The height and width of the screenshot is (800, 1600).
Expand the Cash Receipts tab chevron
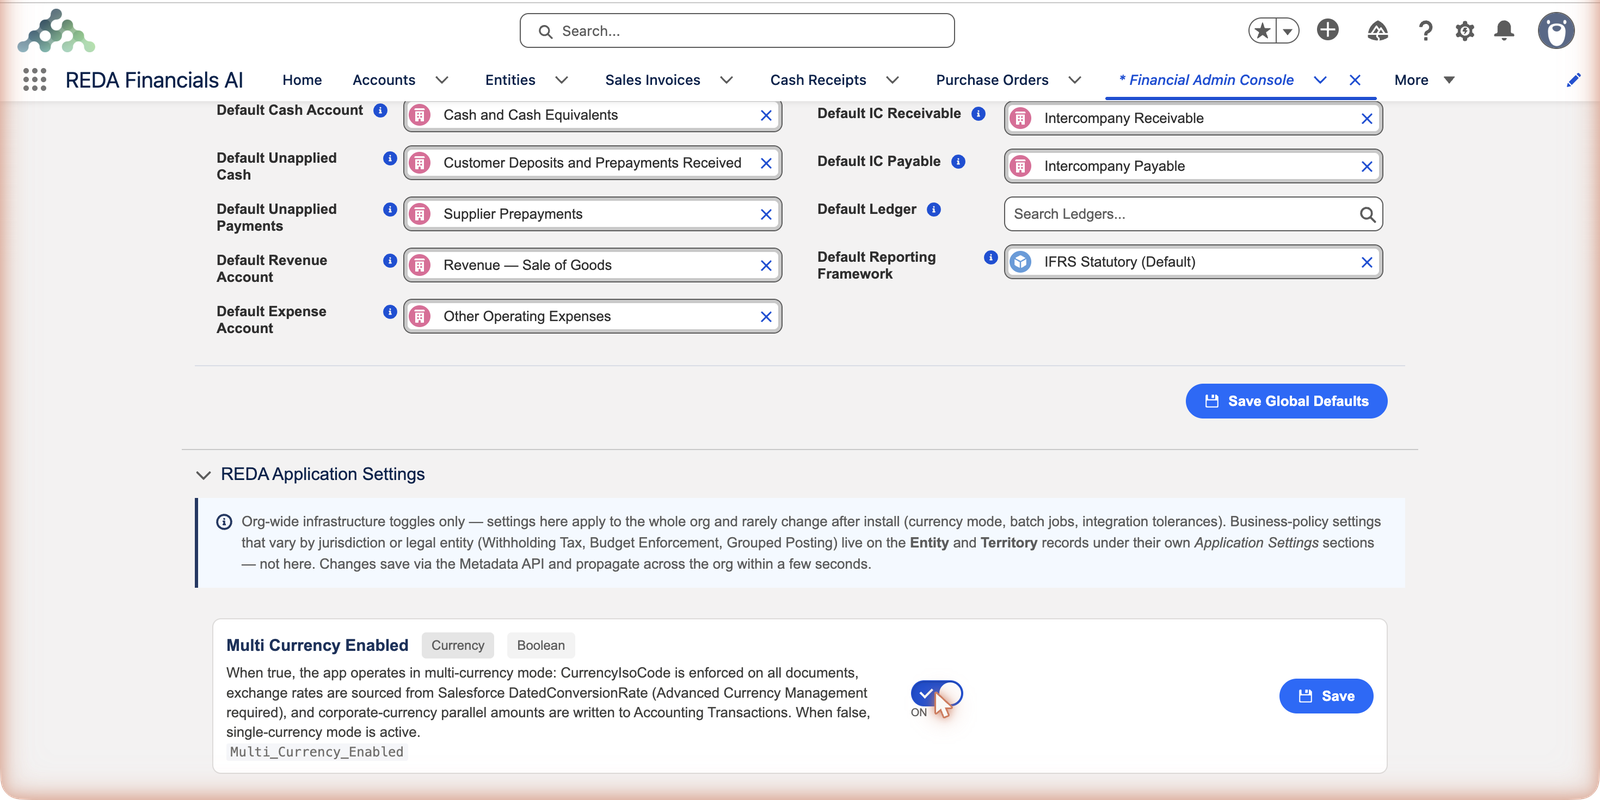[893, 80]
